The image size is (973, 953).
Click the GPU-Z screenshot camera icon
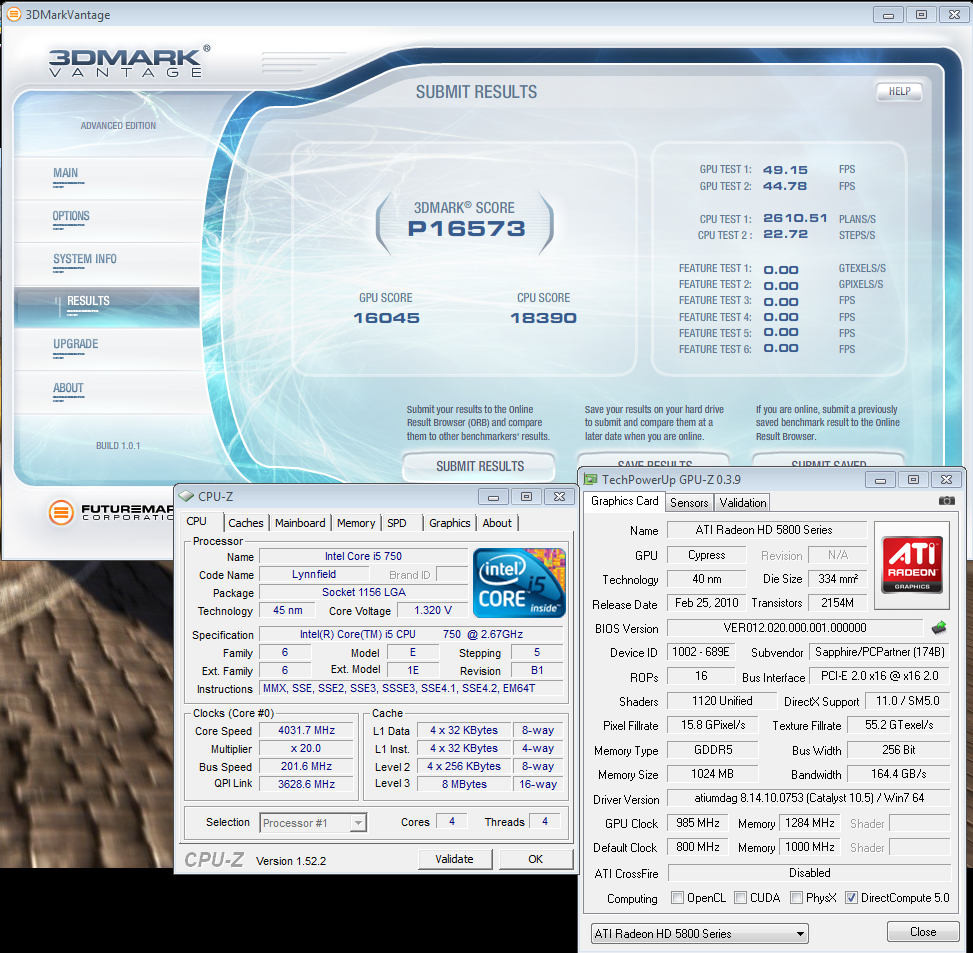click(x=947, y=500)
